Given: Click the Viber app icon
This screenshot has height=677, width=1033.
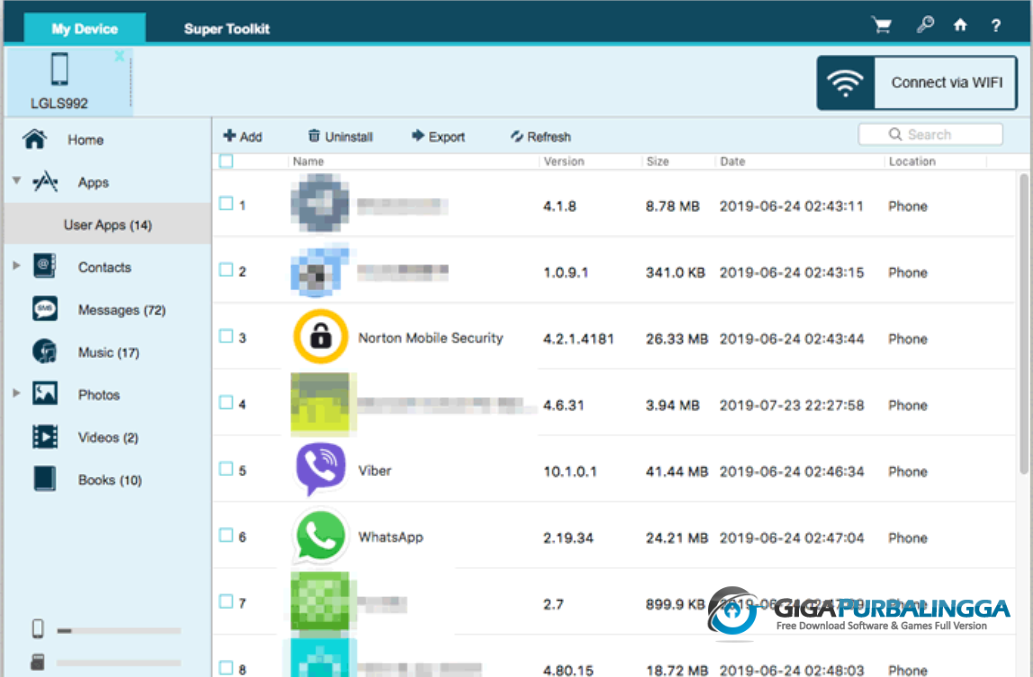Looking at the screenshot, I should click(320, 469).
